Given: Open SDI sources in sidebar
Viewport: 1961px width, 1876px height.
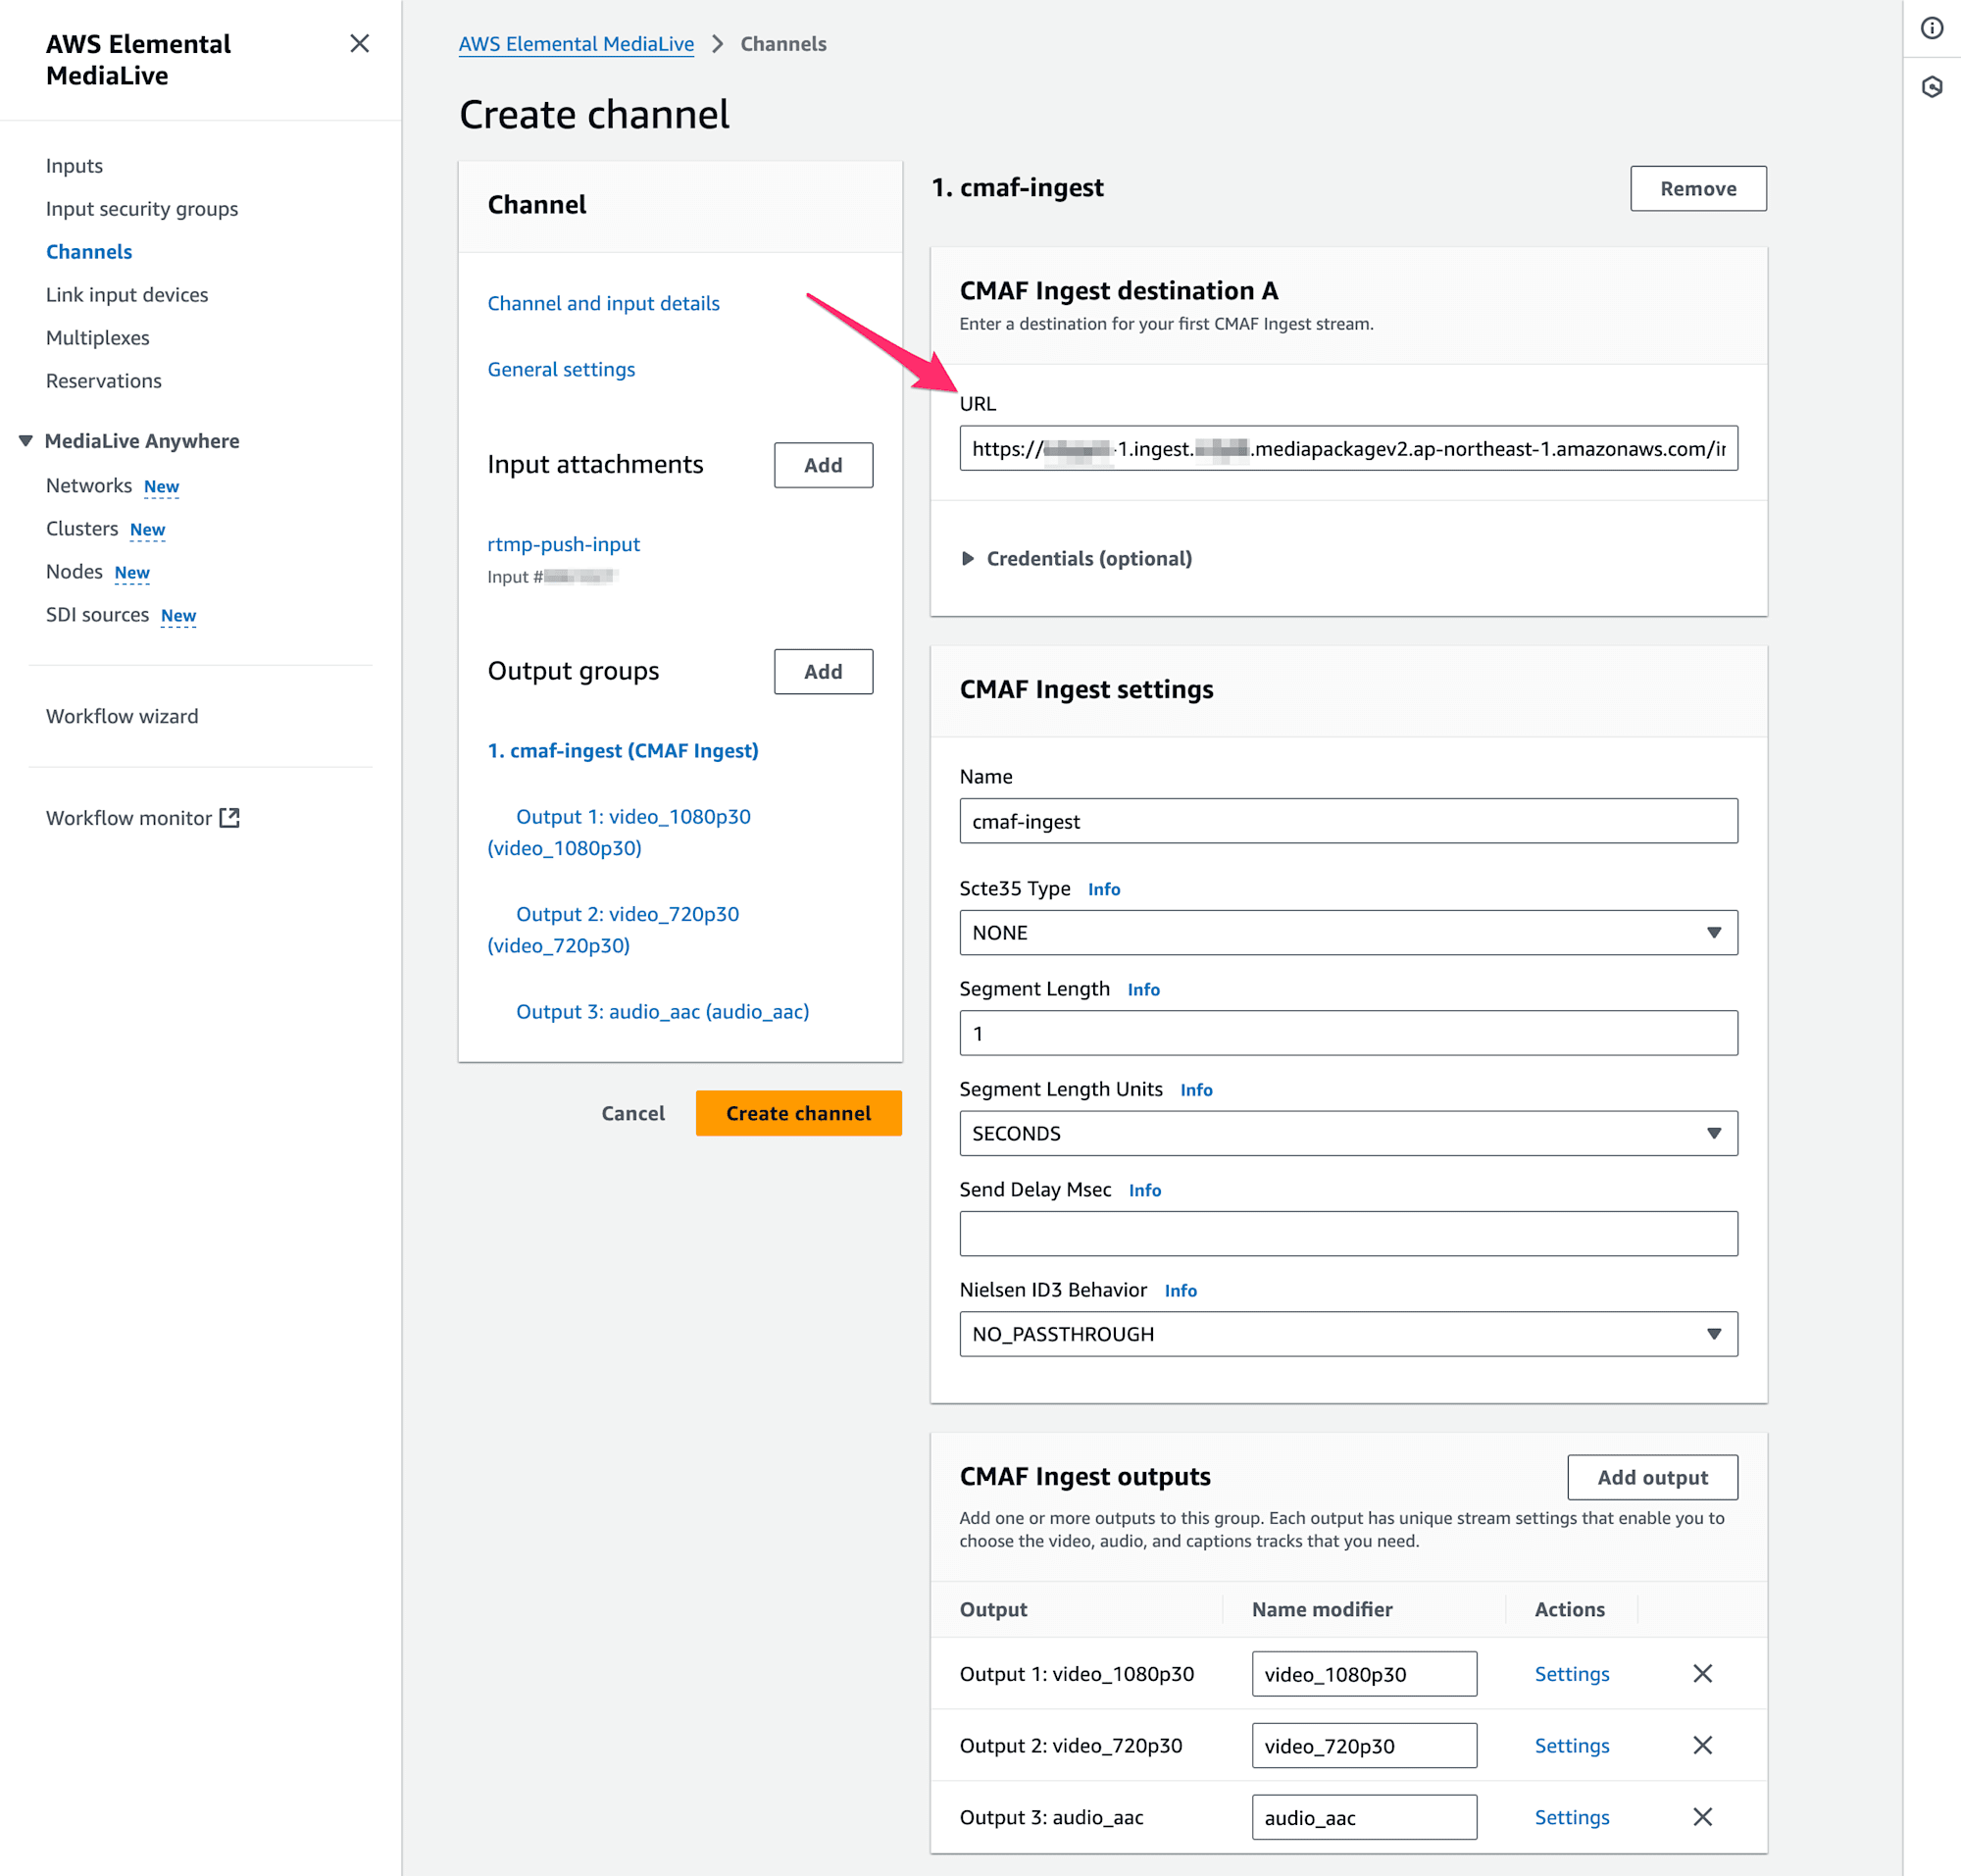Looking at the screenshot, I should click(97, 615).
